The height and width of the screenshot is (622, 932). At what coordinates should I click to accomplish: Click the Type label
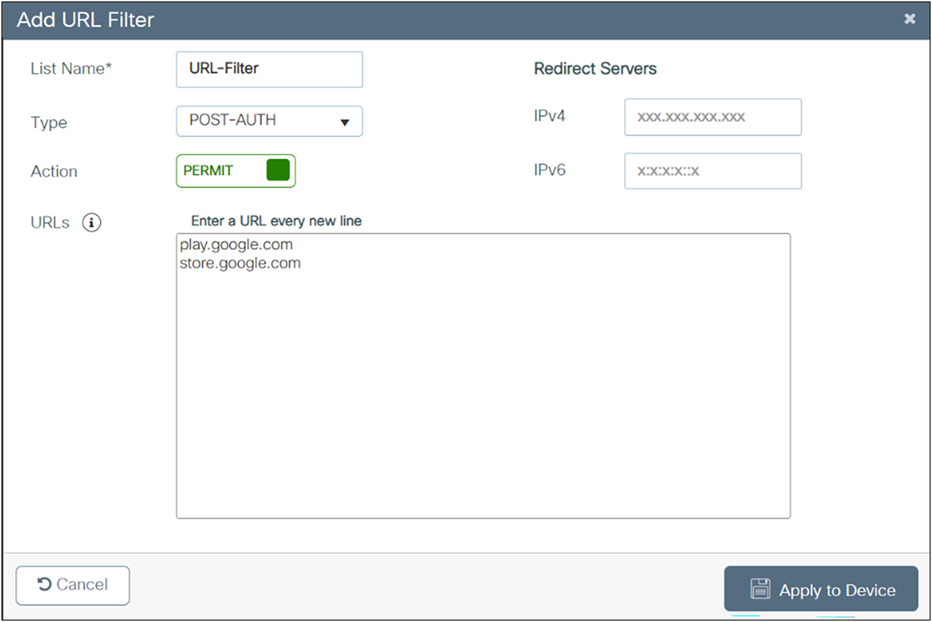(49, 122)
